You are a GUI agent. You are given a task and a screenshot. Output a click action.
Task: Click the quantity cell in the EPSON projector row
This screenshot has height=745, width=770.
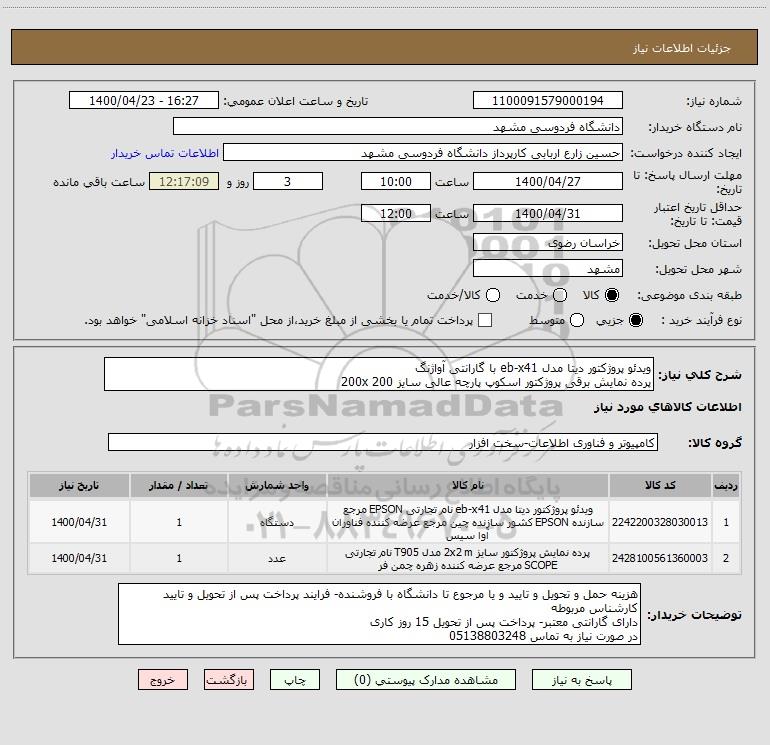[179, 522]
